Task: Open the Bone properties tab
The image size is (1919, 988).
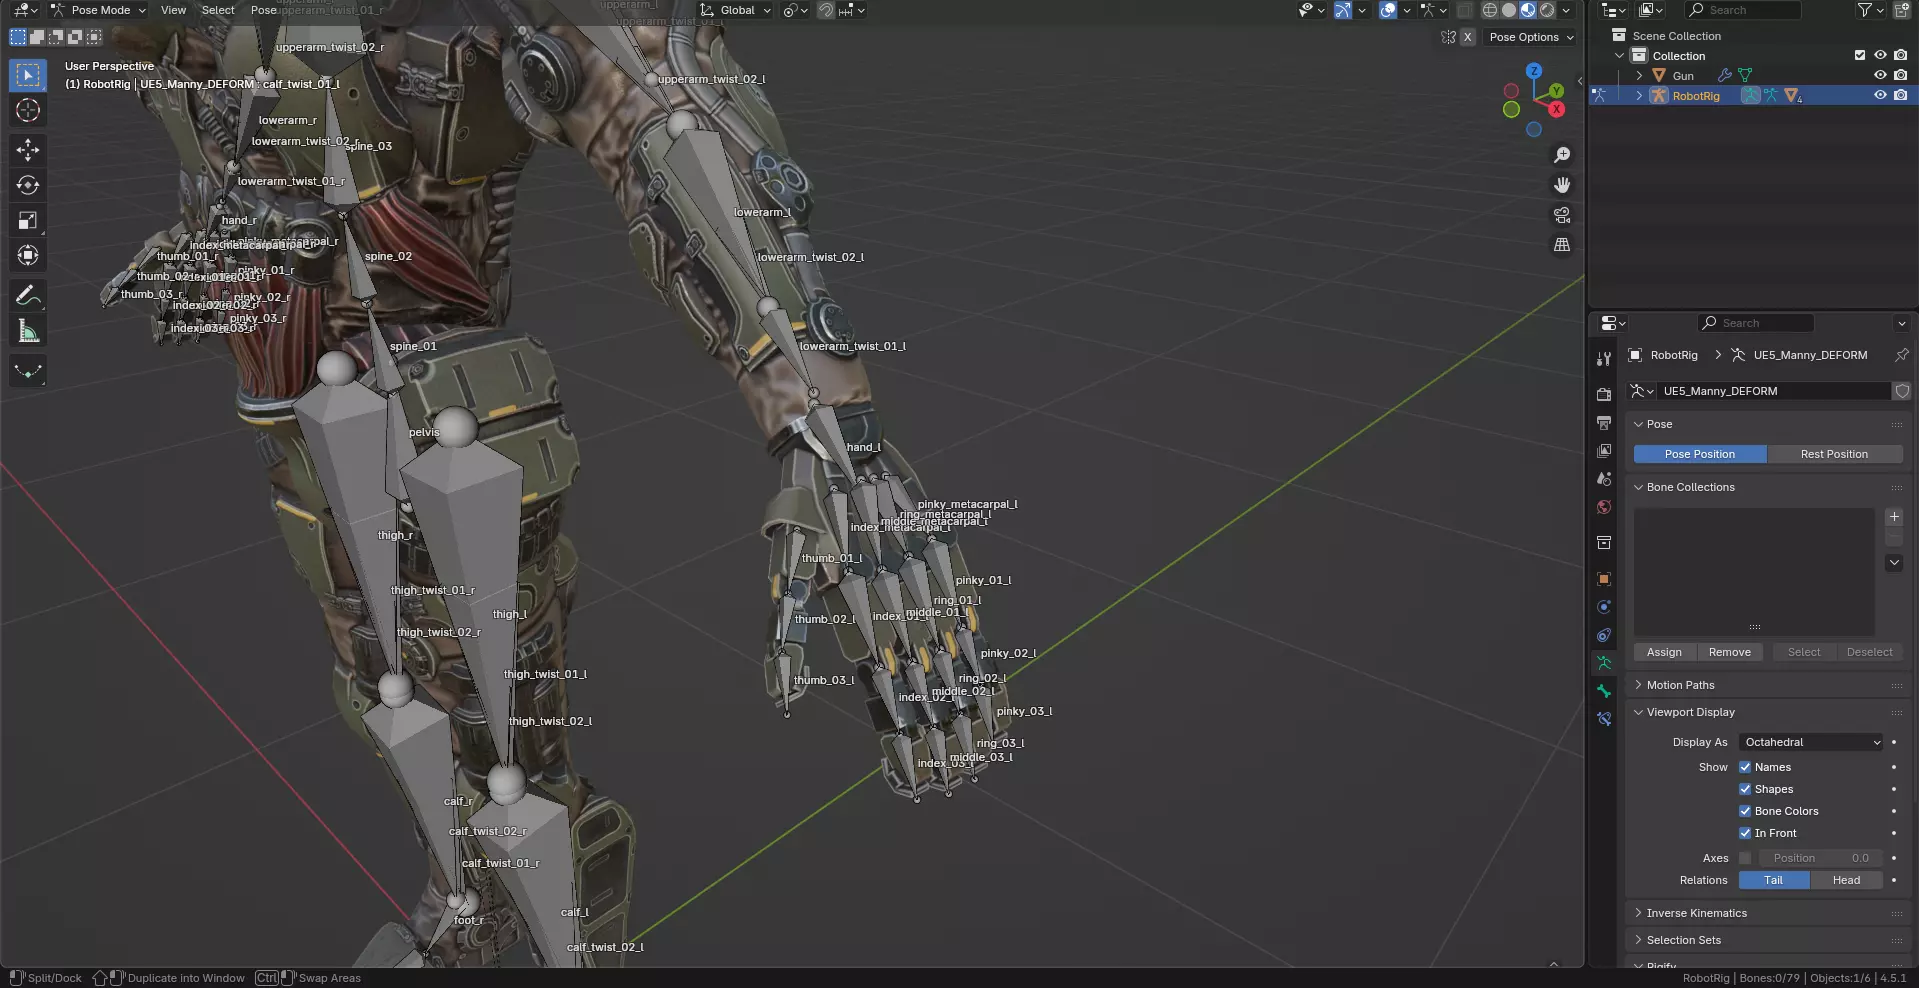Action: (1604, 691)
